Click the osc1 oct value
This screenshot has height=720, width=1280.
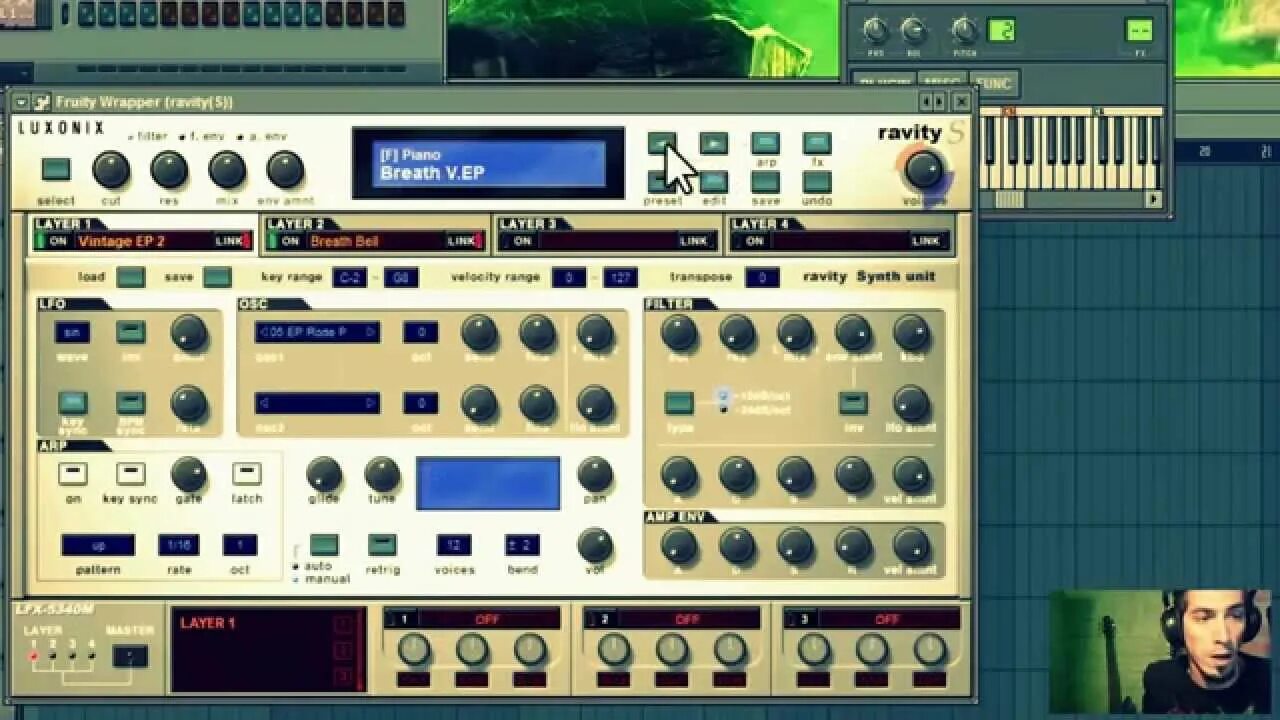421,332
